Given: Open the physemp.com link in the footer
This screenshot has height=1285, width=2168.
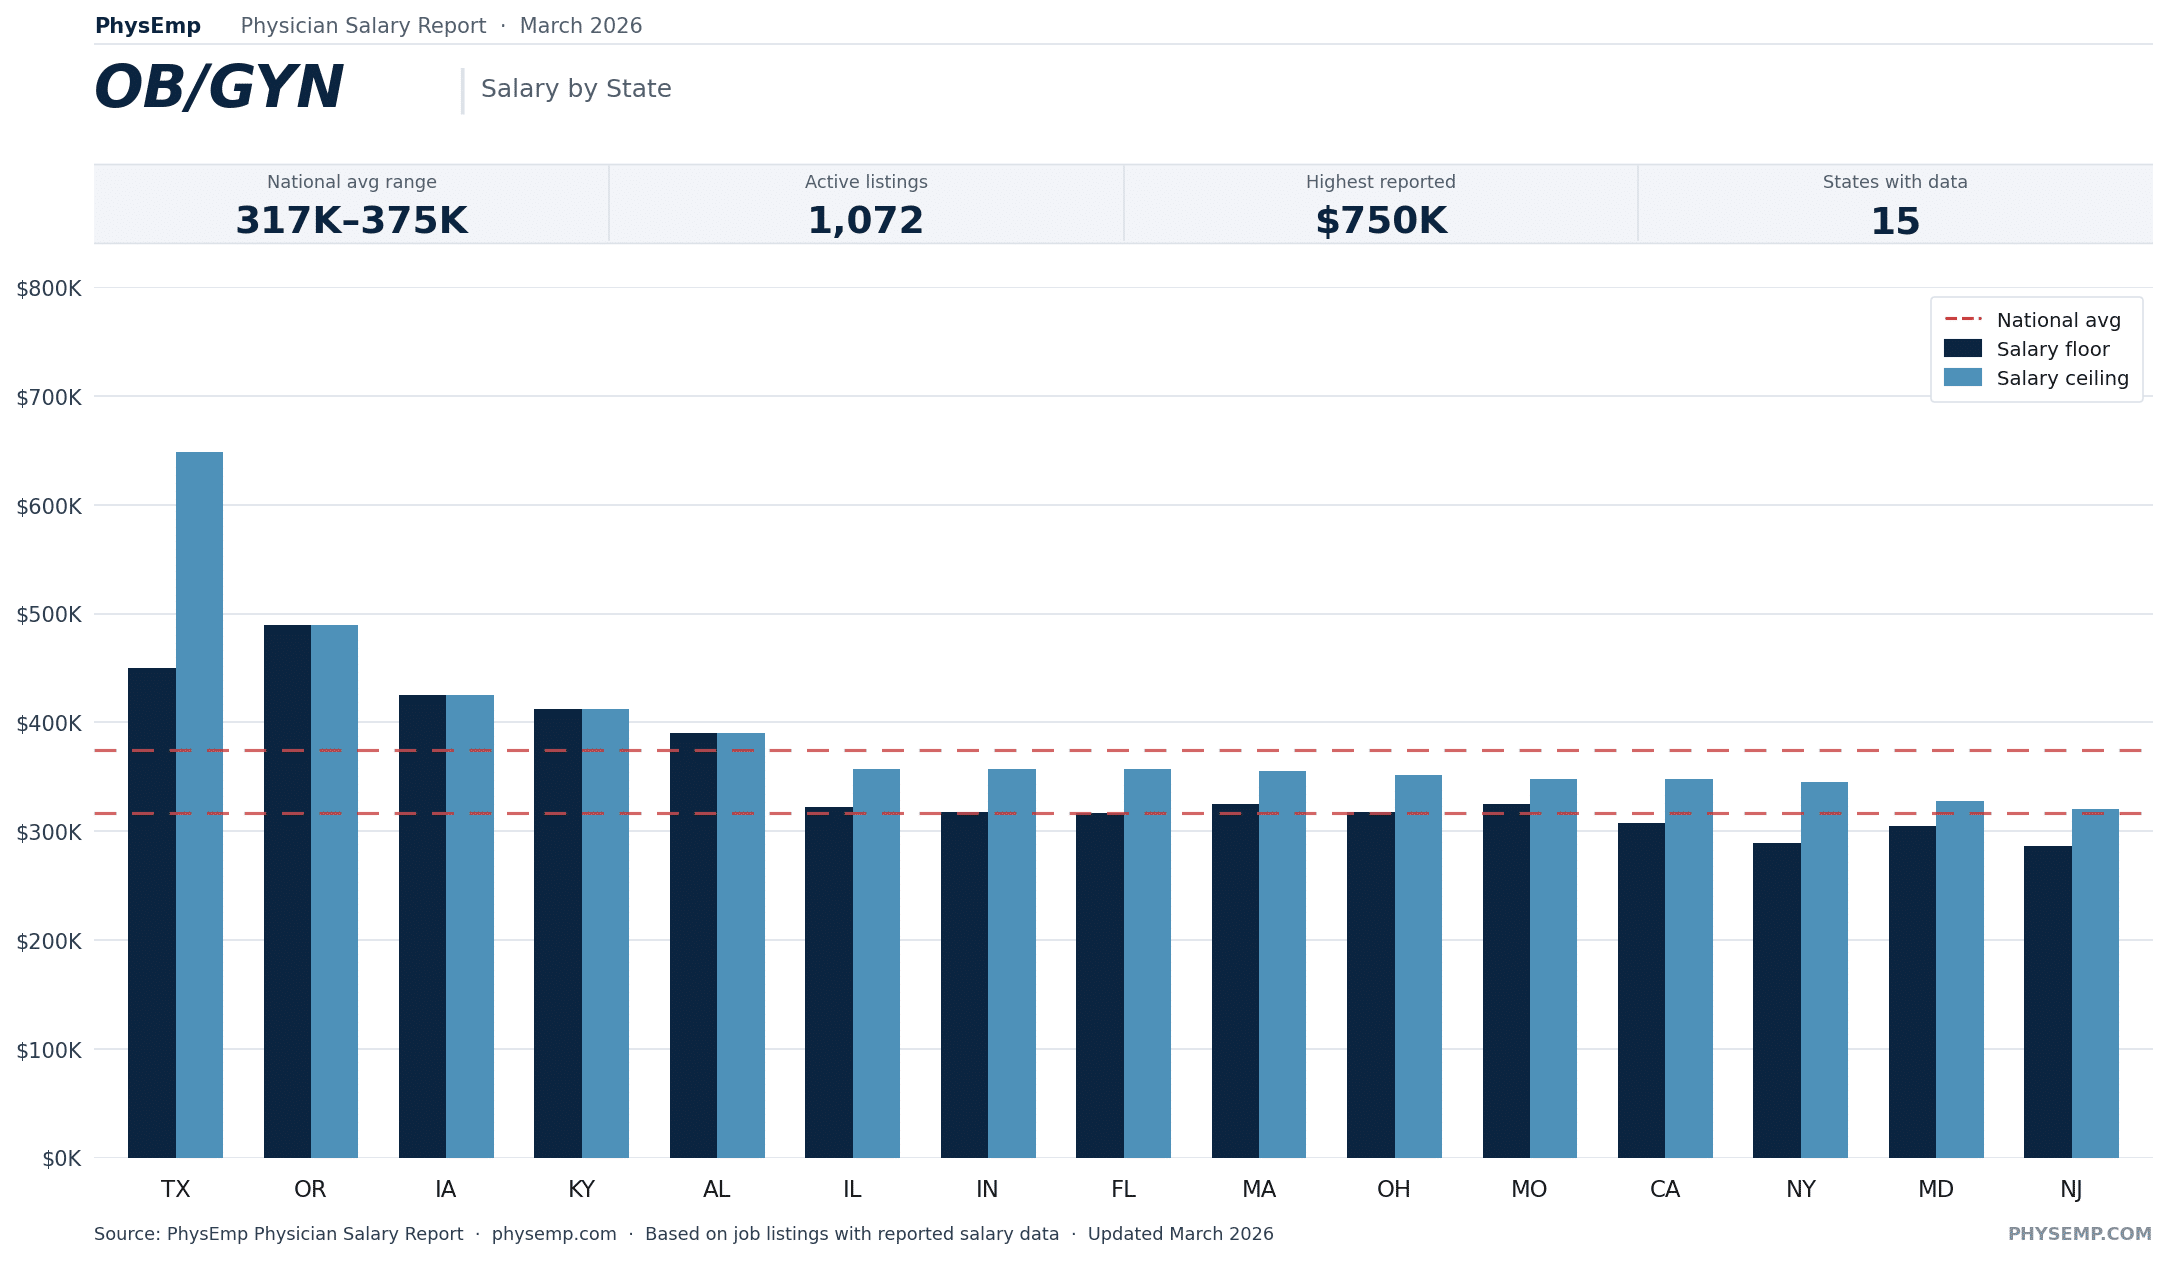Looking at the screenshot, I should 554,1233.
